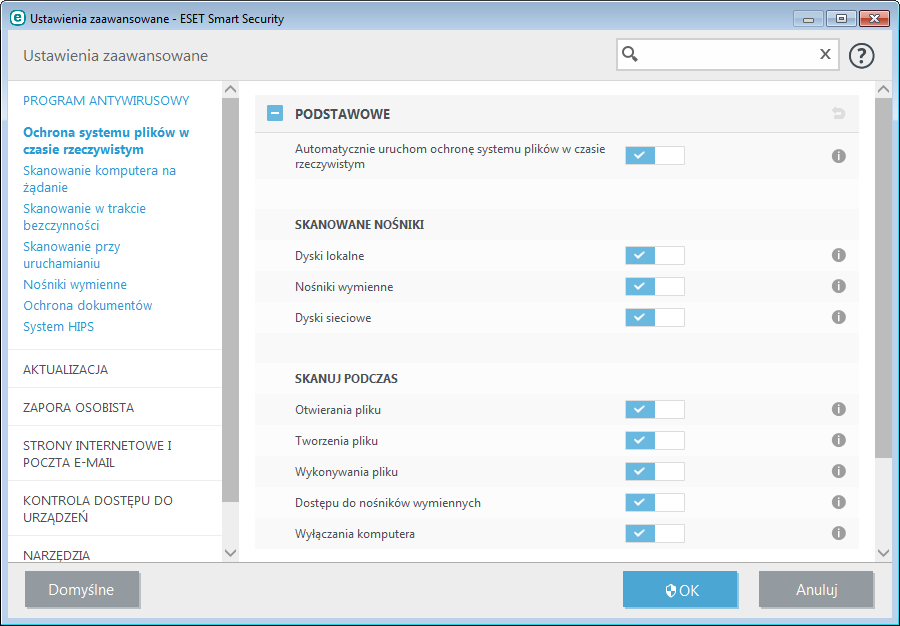Click the search magnifier icon

coord(630,55)
